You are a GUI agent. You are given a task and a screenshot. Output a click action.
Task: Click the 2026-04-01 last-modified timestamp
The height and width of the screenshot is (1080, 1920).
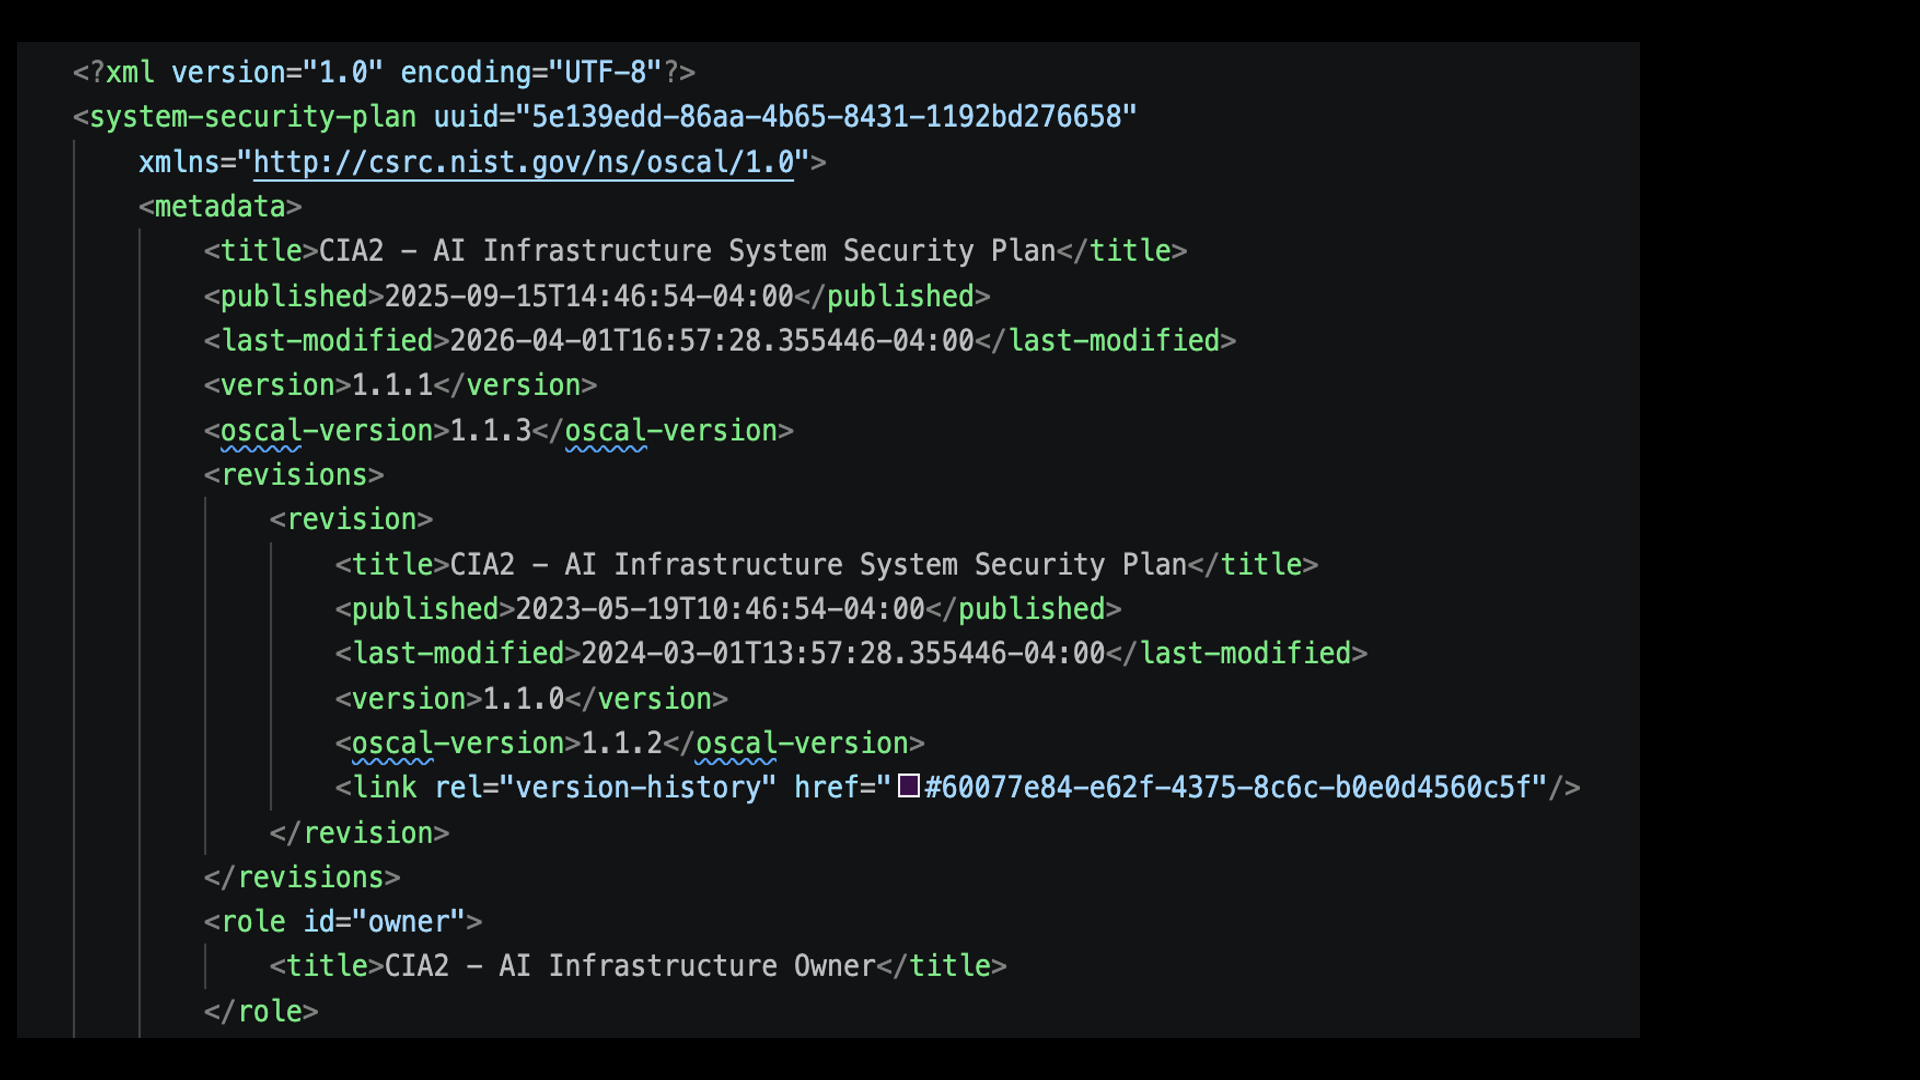click(711, 341)
